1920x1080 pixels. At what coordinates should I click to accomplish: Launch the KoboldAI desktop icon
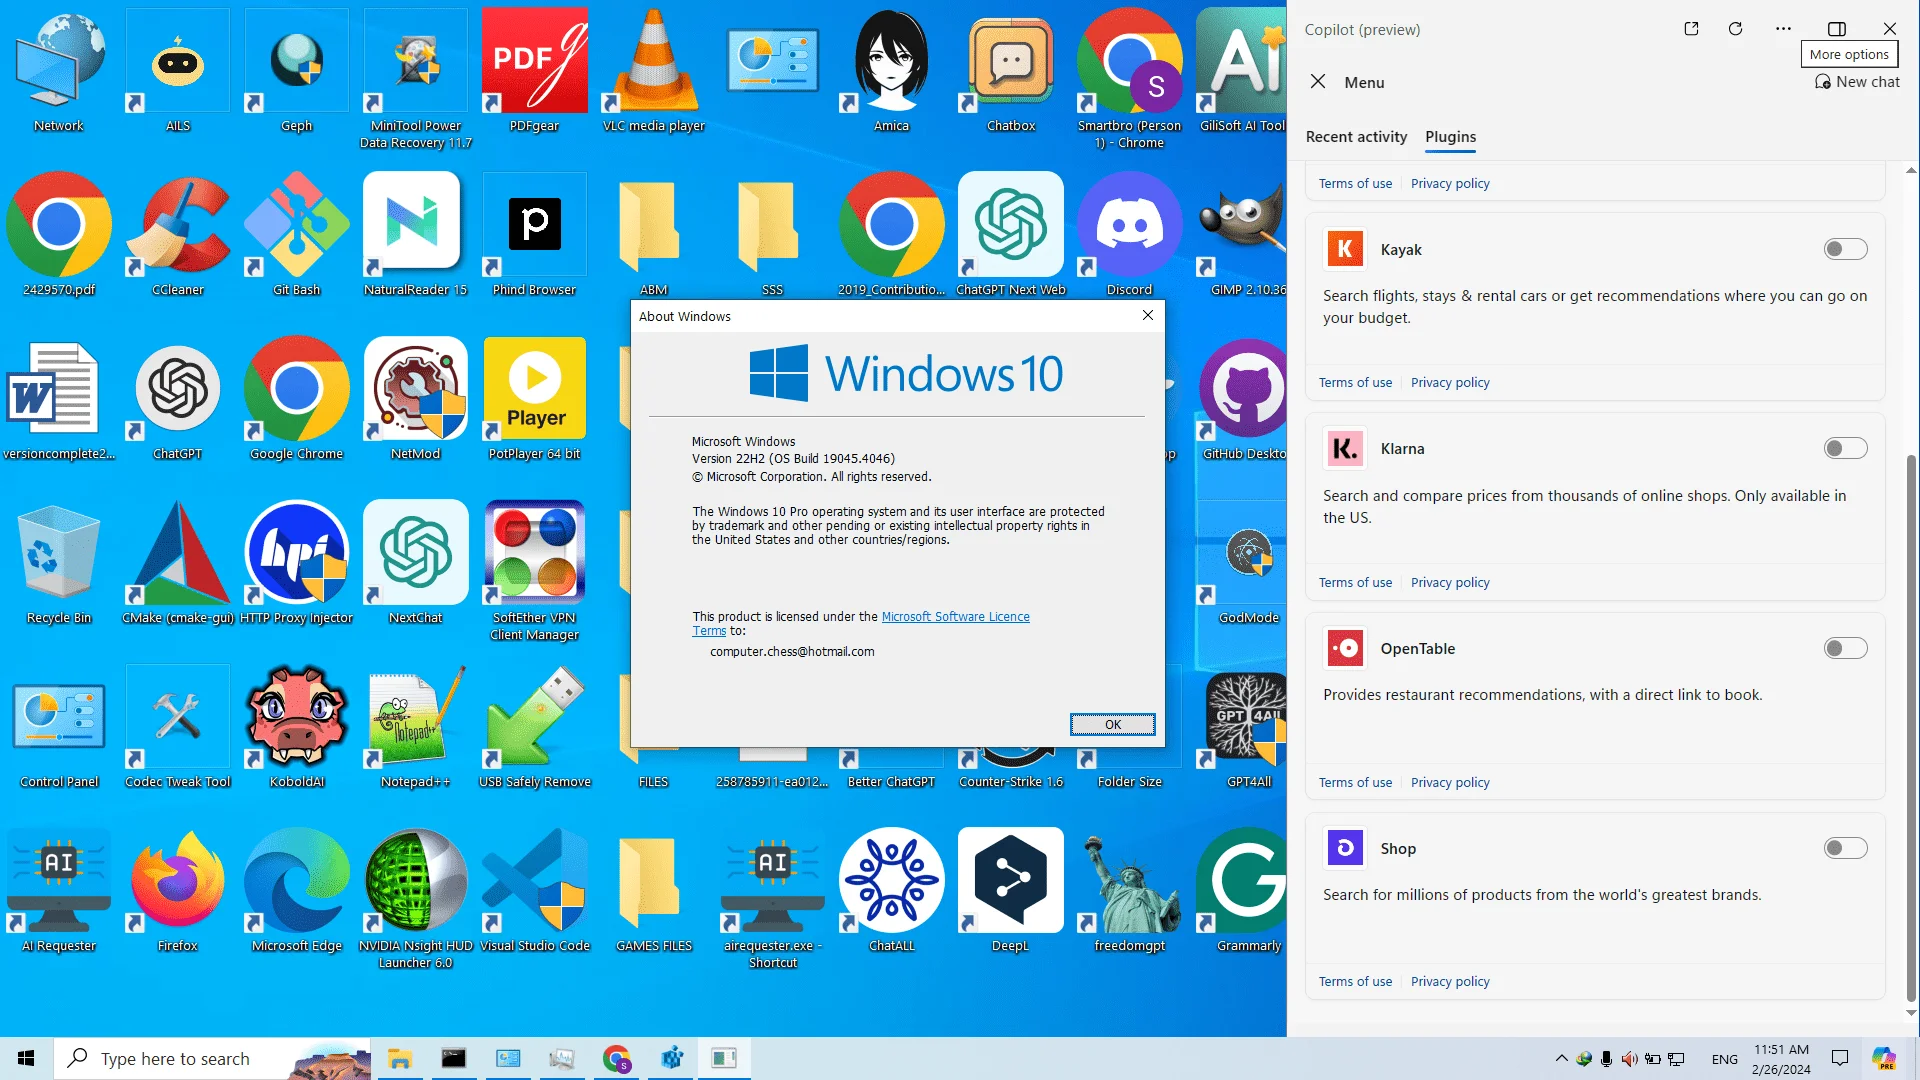(x=297, y=727)
